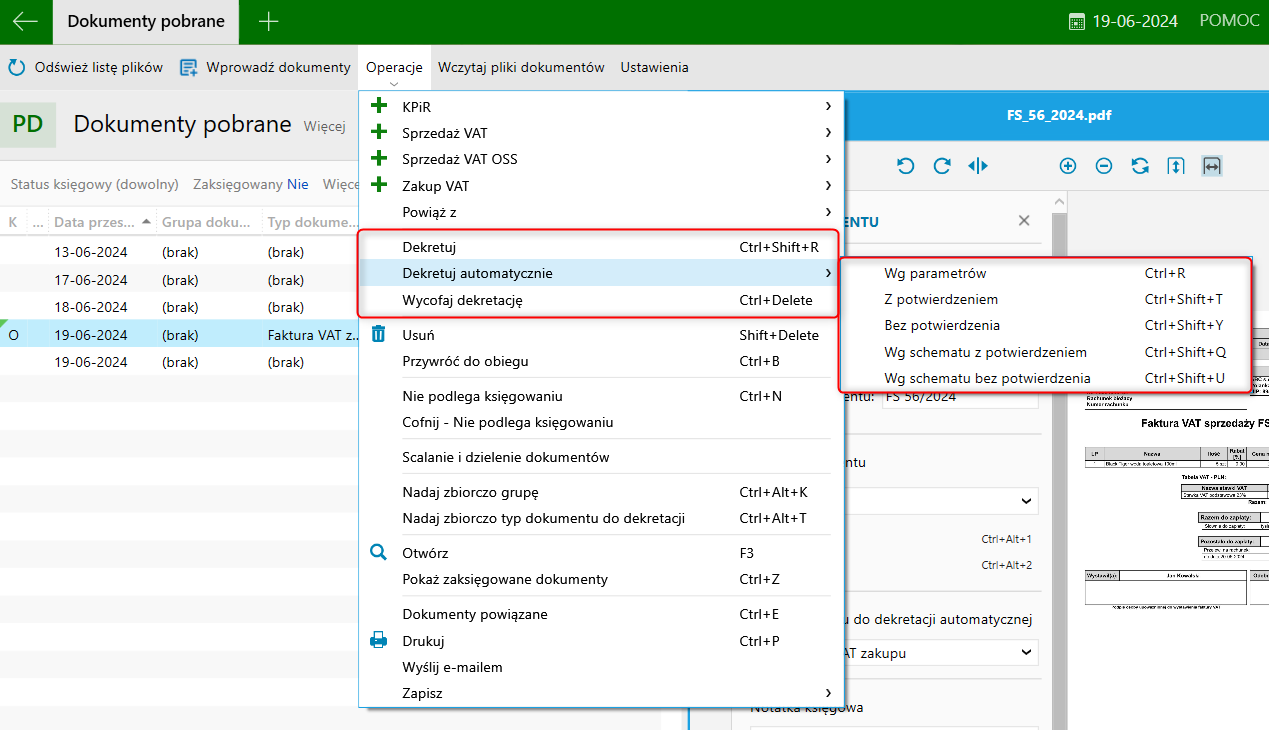Click the flip horizontally icon in preview
The image size is (1269, 730).
point(978,166)
